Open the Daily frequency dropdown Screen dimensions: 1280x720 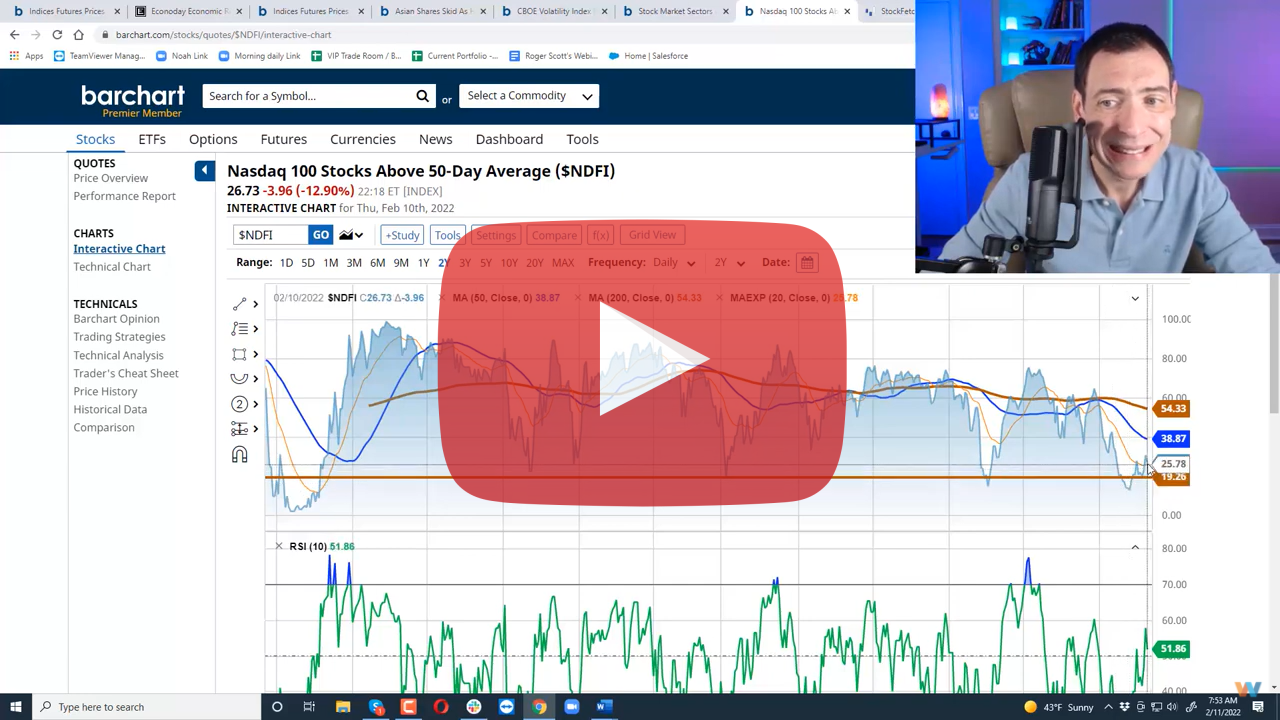pyautogui.click(x=673, y=263)
